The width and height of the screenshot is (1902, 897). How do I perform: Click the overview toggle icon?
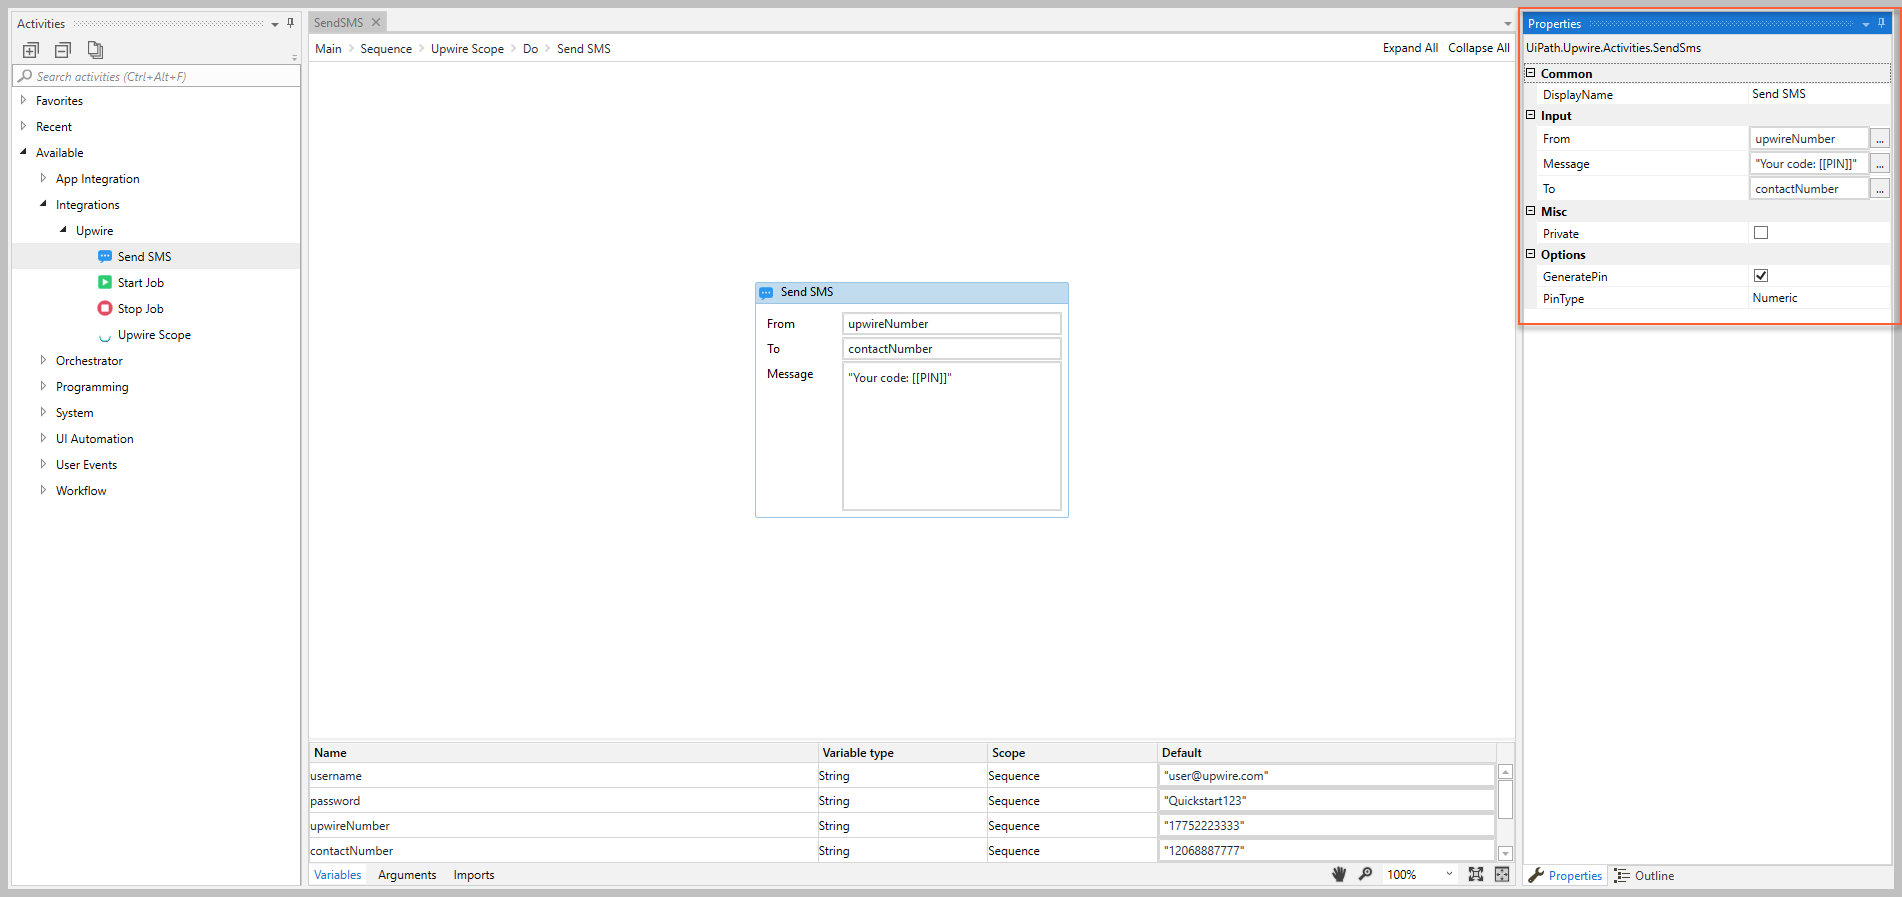[1501, 874]
